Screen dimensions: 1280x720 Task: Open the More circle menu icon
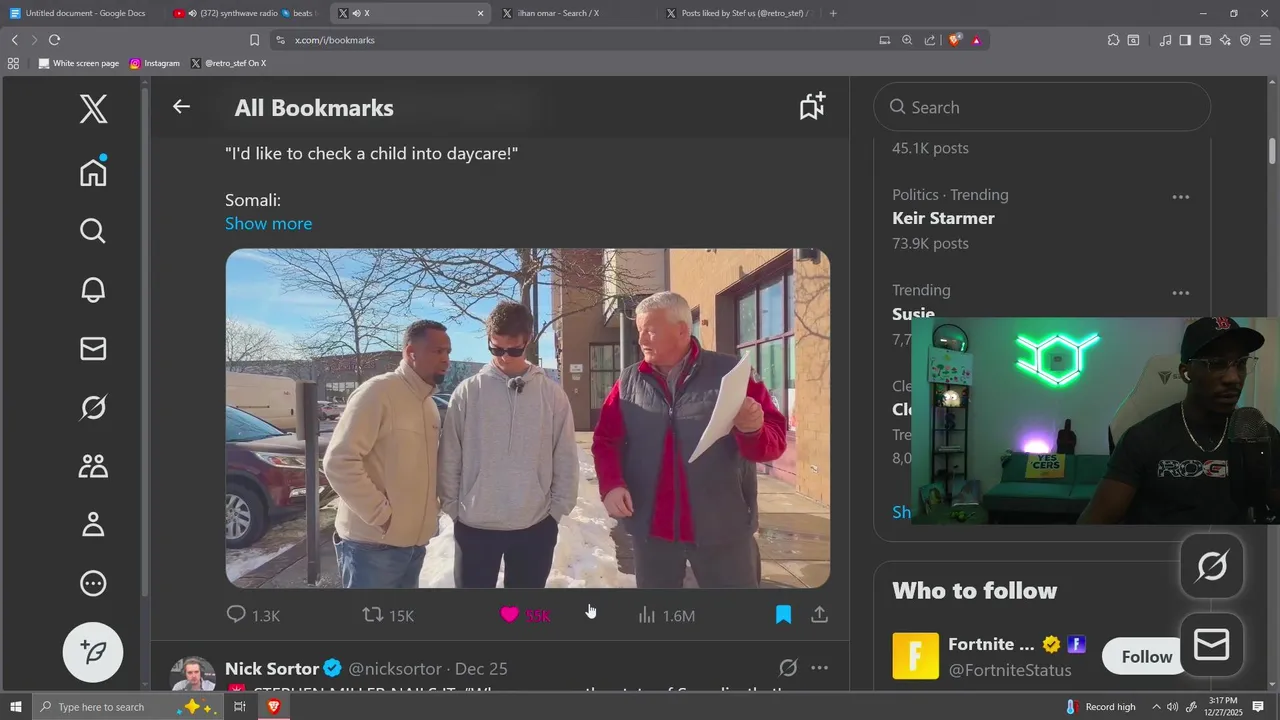click(93, 583)
